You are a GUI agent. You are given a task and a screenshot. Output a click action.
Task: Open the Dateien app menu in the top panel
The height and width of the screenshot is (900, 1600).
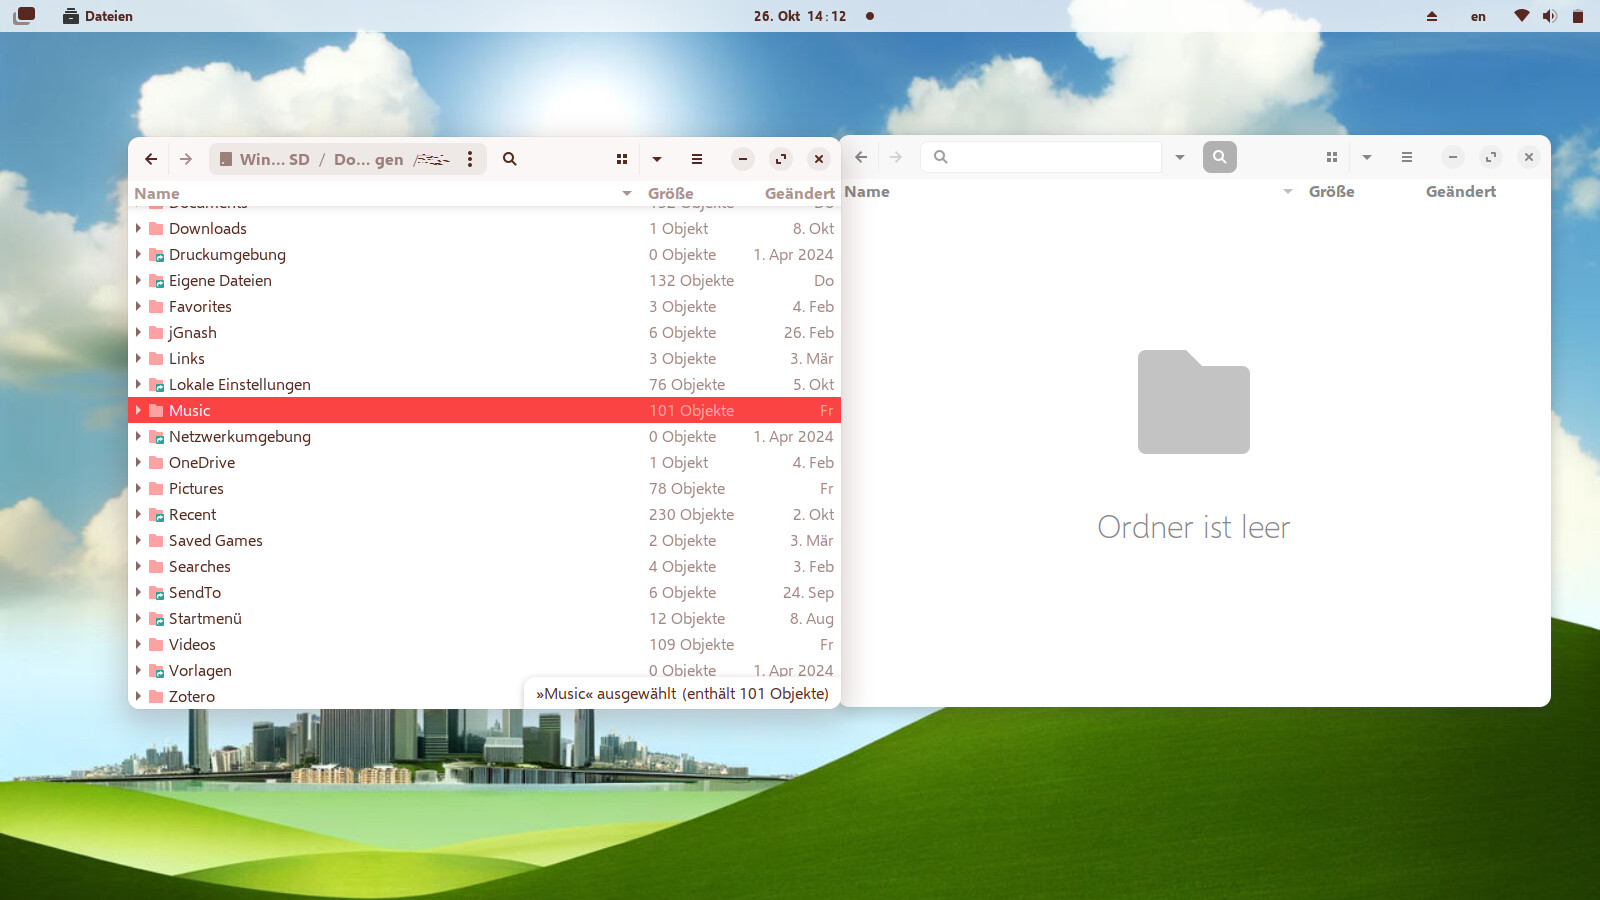pos(98,16)
